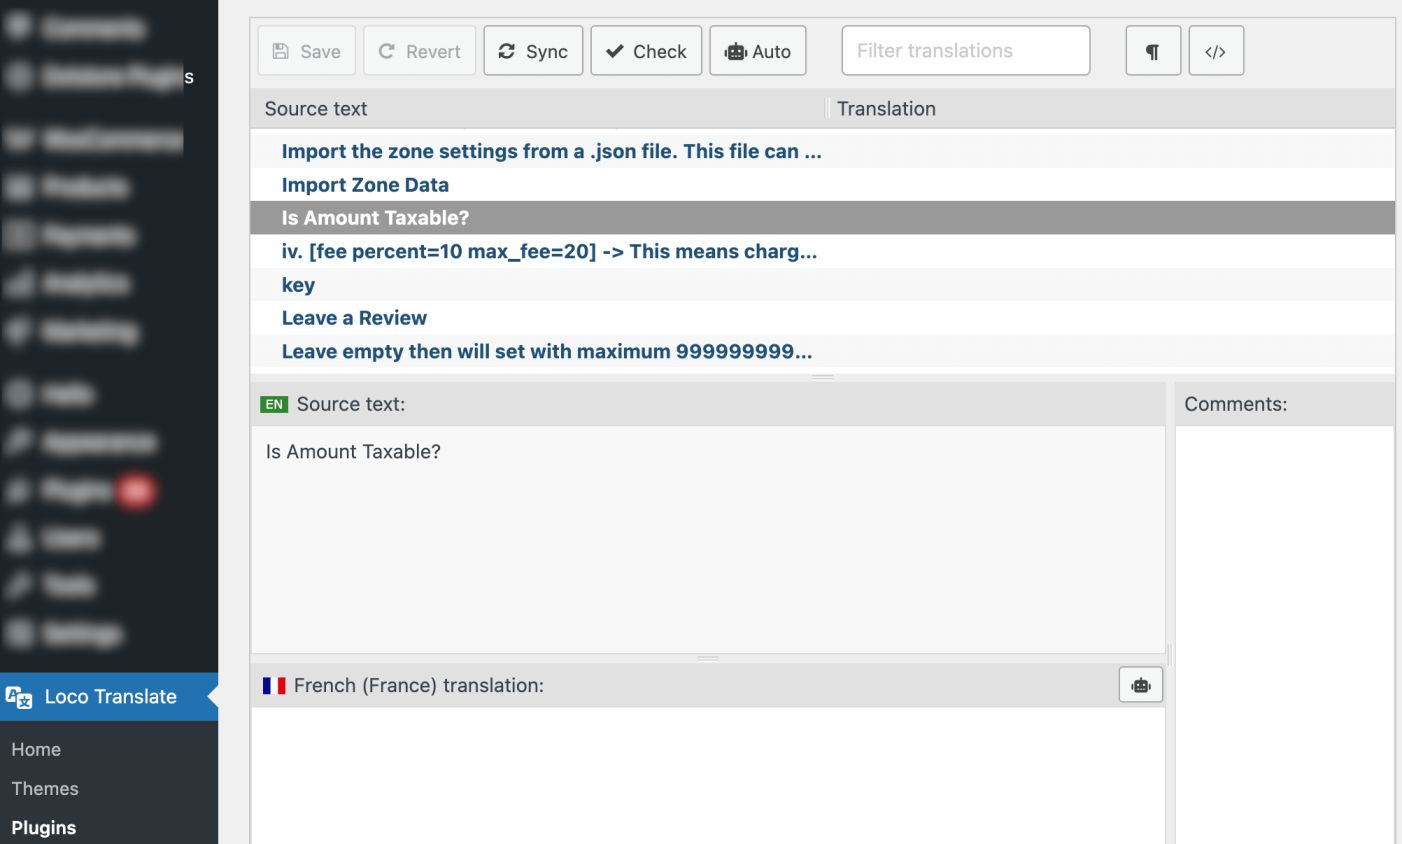Grab the splitter handle below the strings list
Screen dimensions: 1402x844
pyautogui.click(x=822, y=377)
